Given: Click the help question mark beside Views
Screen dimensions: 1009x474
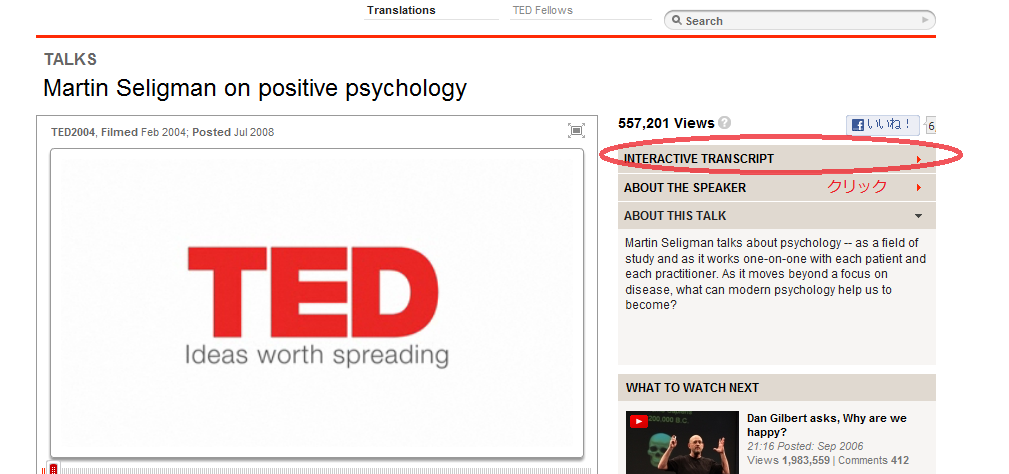Looking at the screenshot, I should click(725, 123).
